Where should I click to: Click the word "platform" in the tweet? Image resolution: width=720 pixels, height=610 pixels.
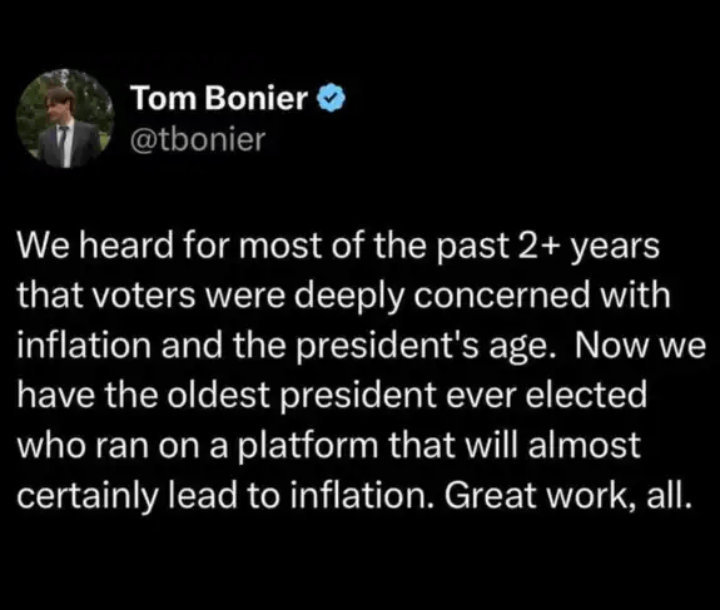click(x=307, y=446)
